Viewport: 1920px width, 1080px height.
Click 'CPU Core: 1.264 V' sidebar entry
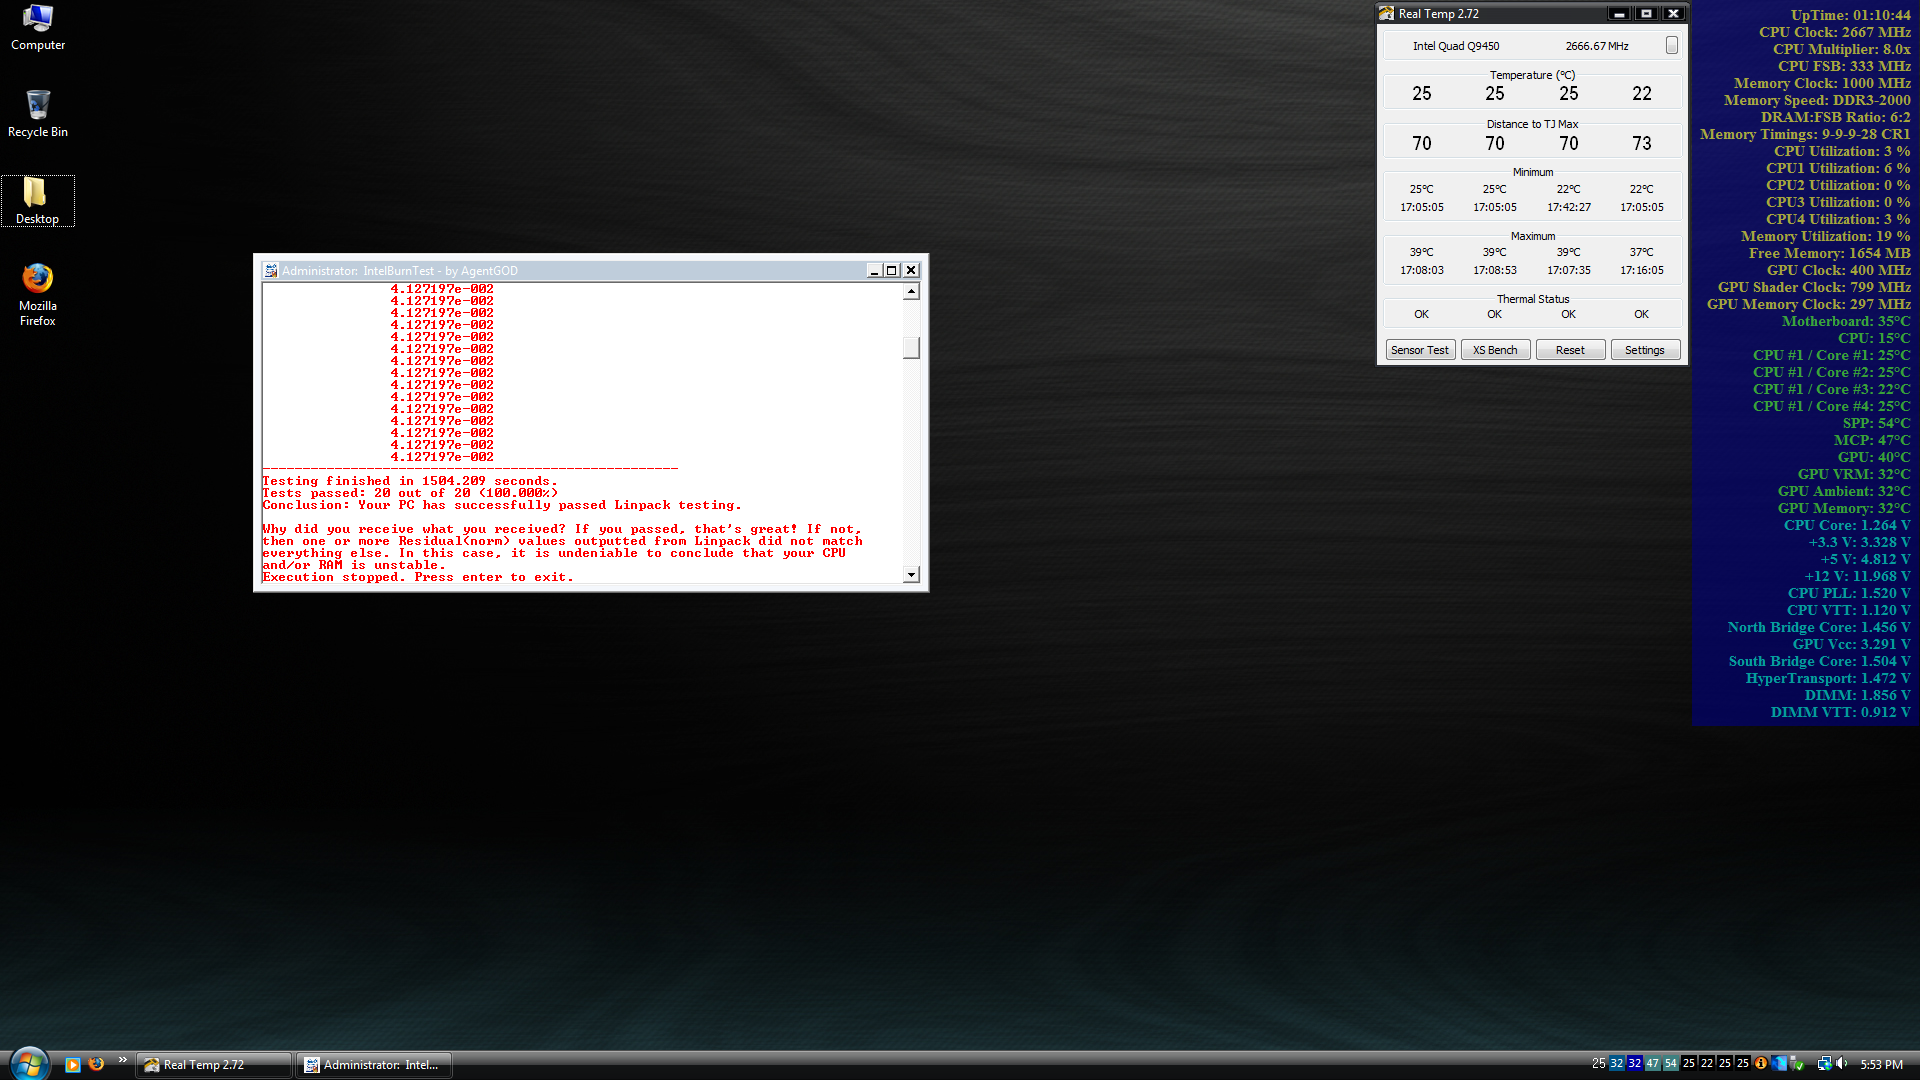1847,525
